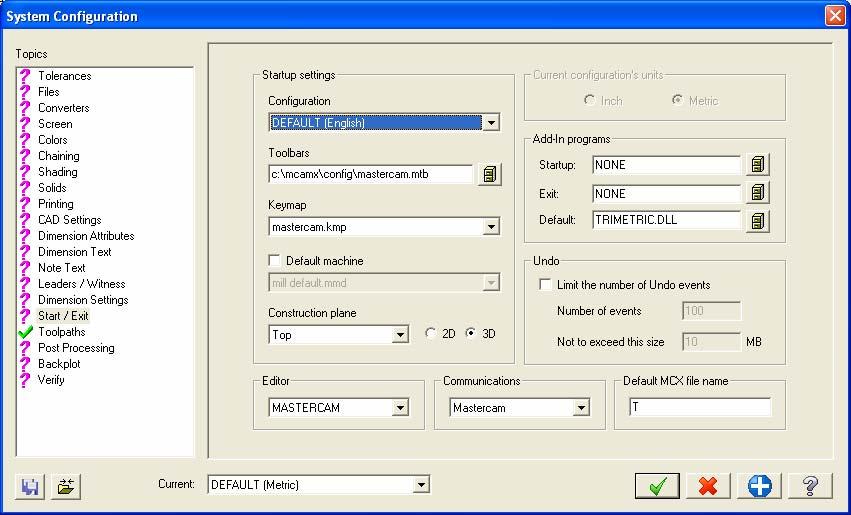Click the question mark icon beside Verify

pyautogui.click(x=25, y=380)
